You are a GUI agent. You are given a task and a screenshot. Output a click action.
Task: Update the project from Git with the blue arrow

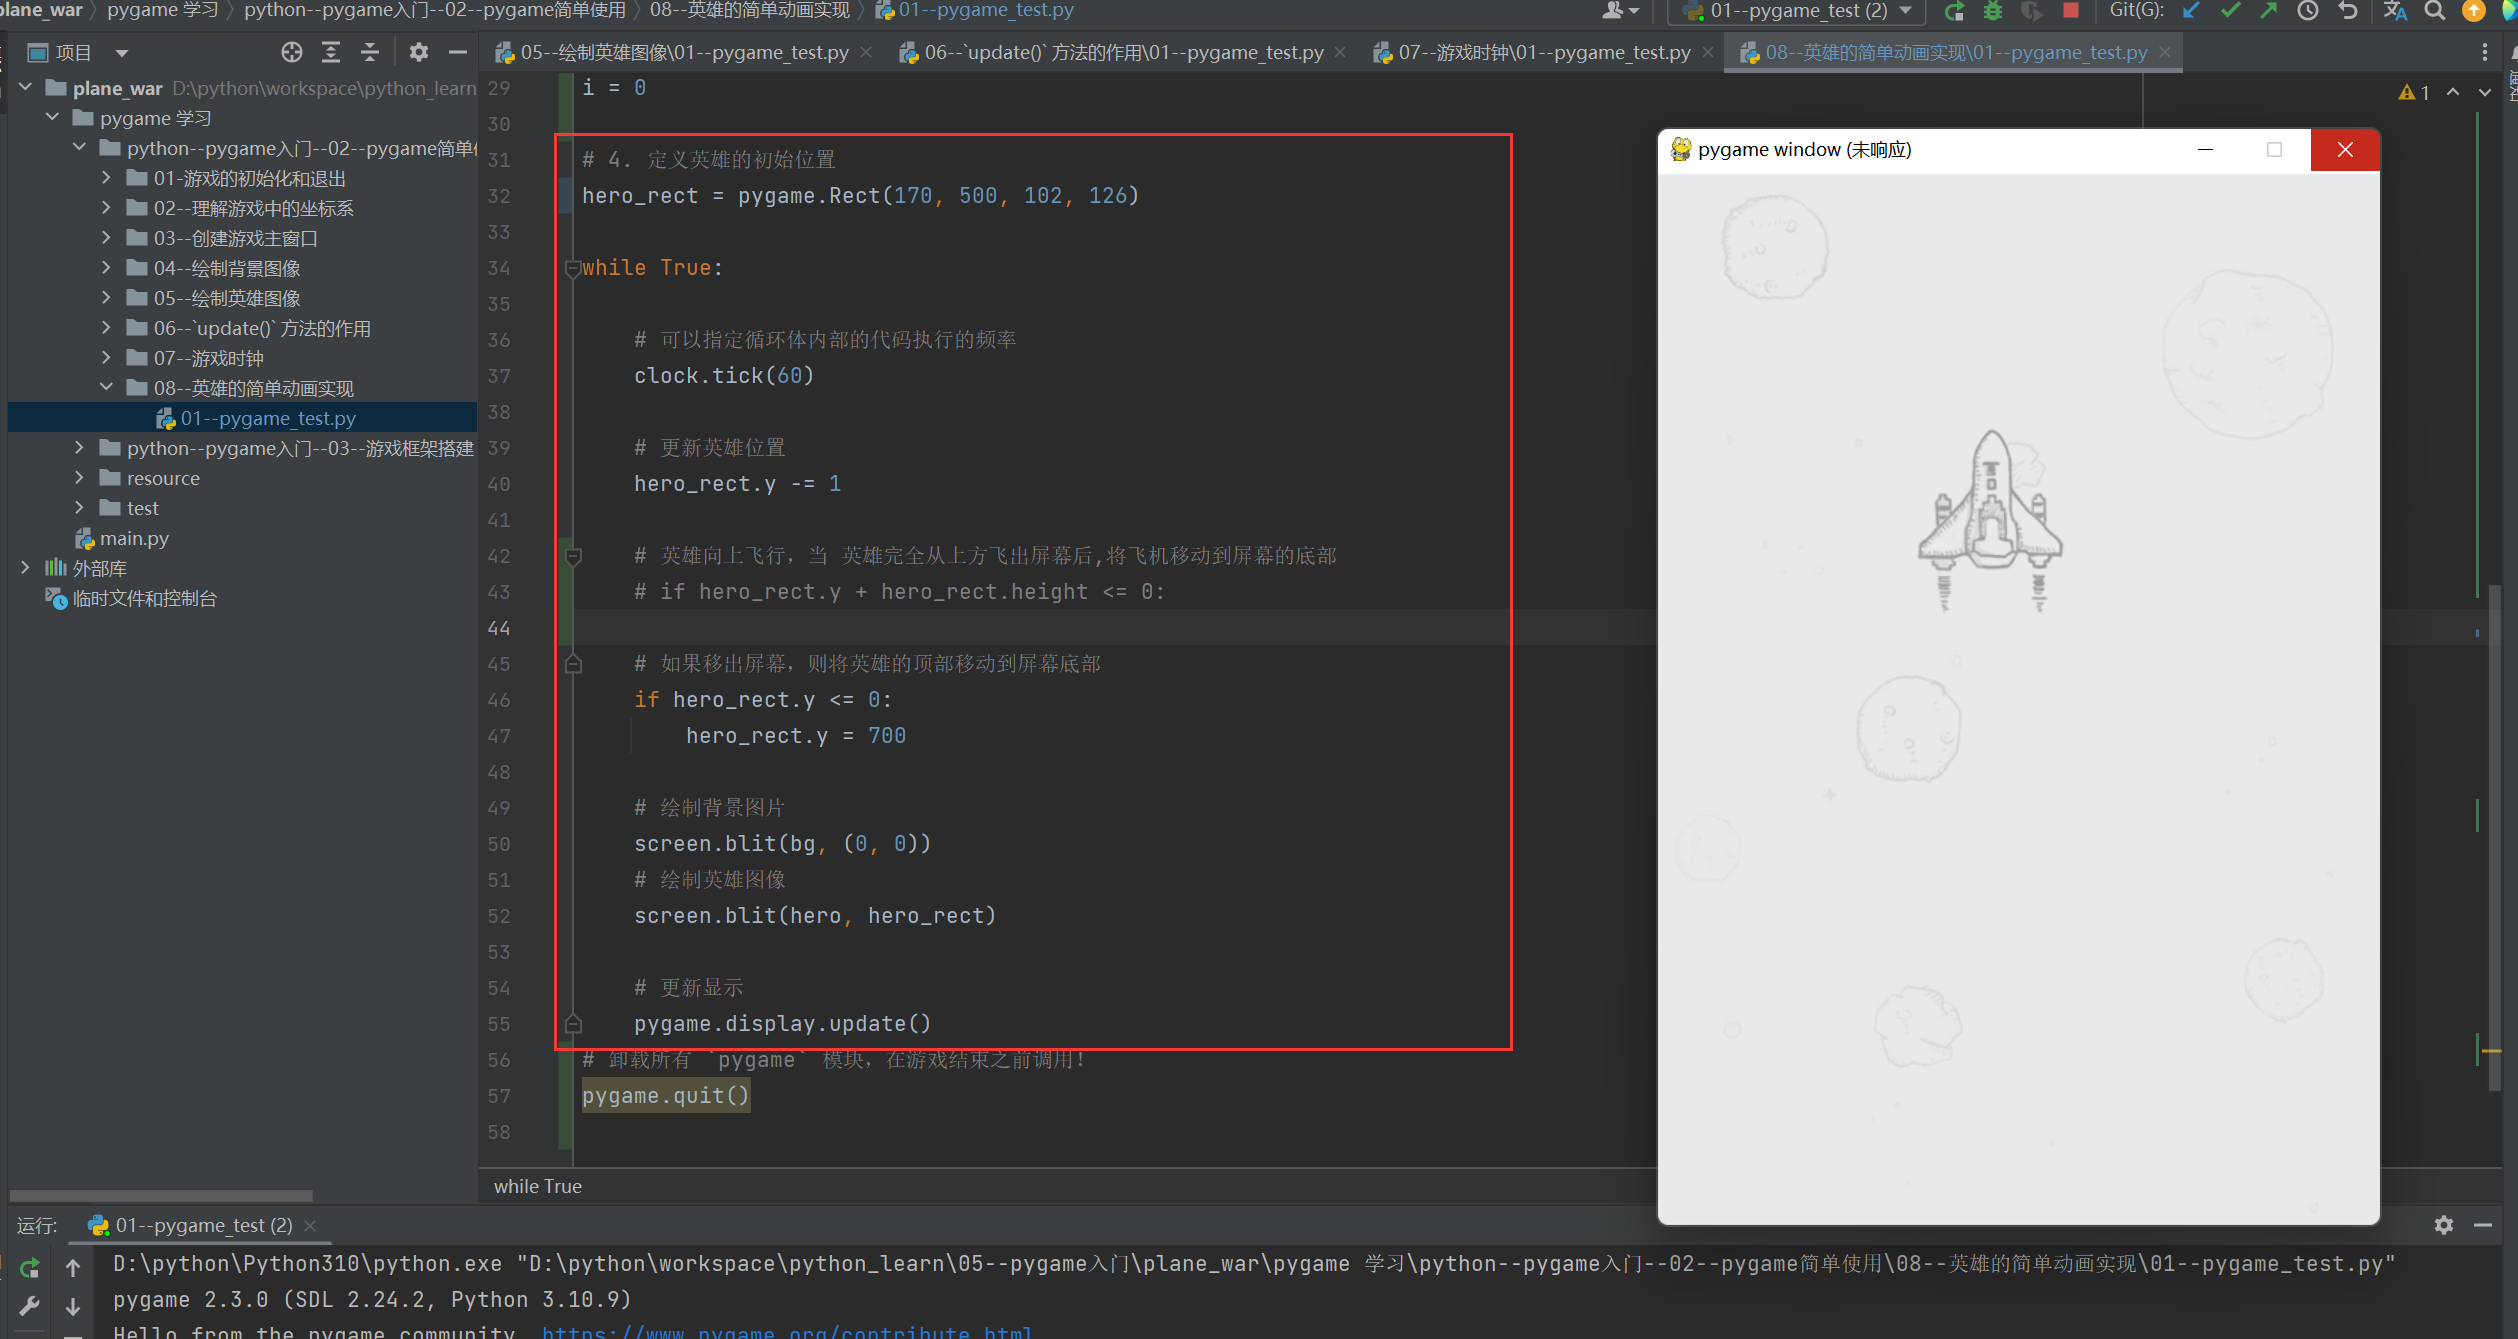pos(2191,11)
